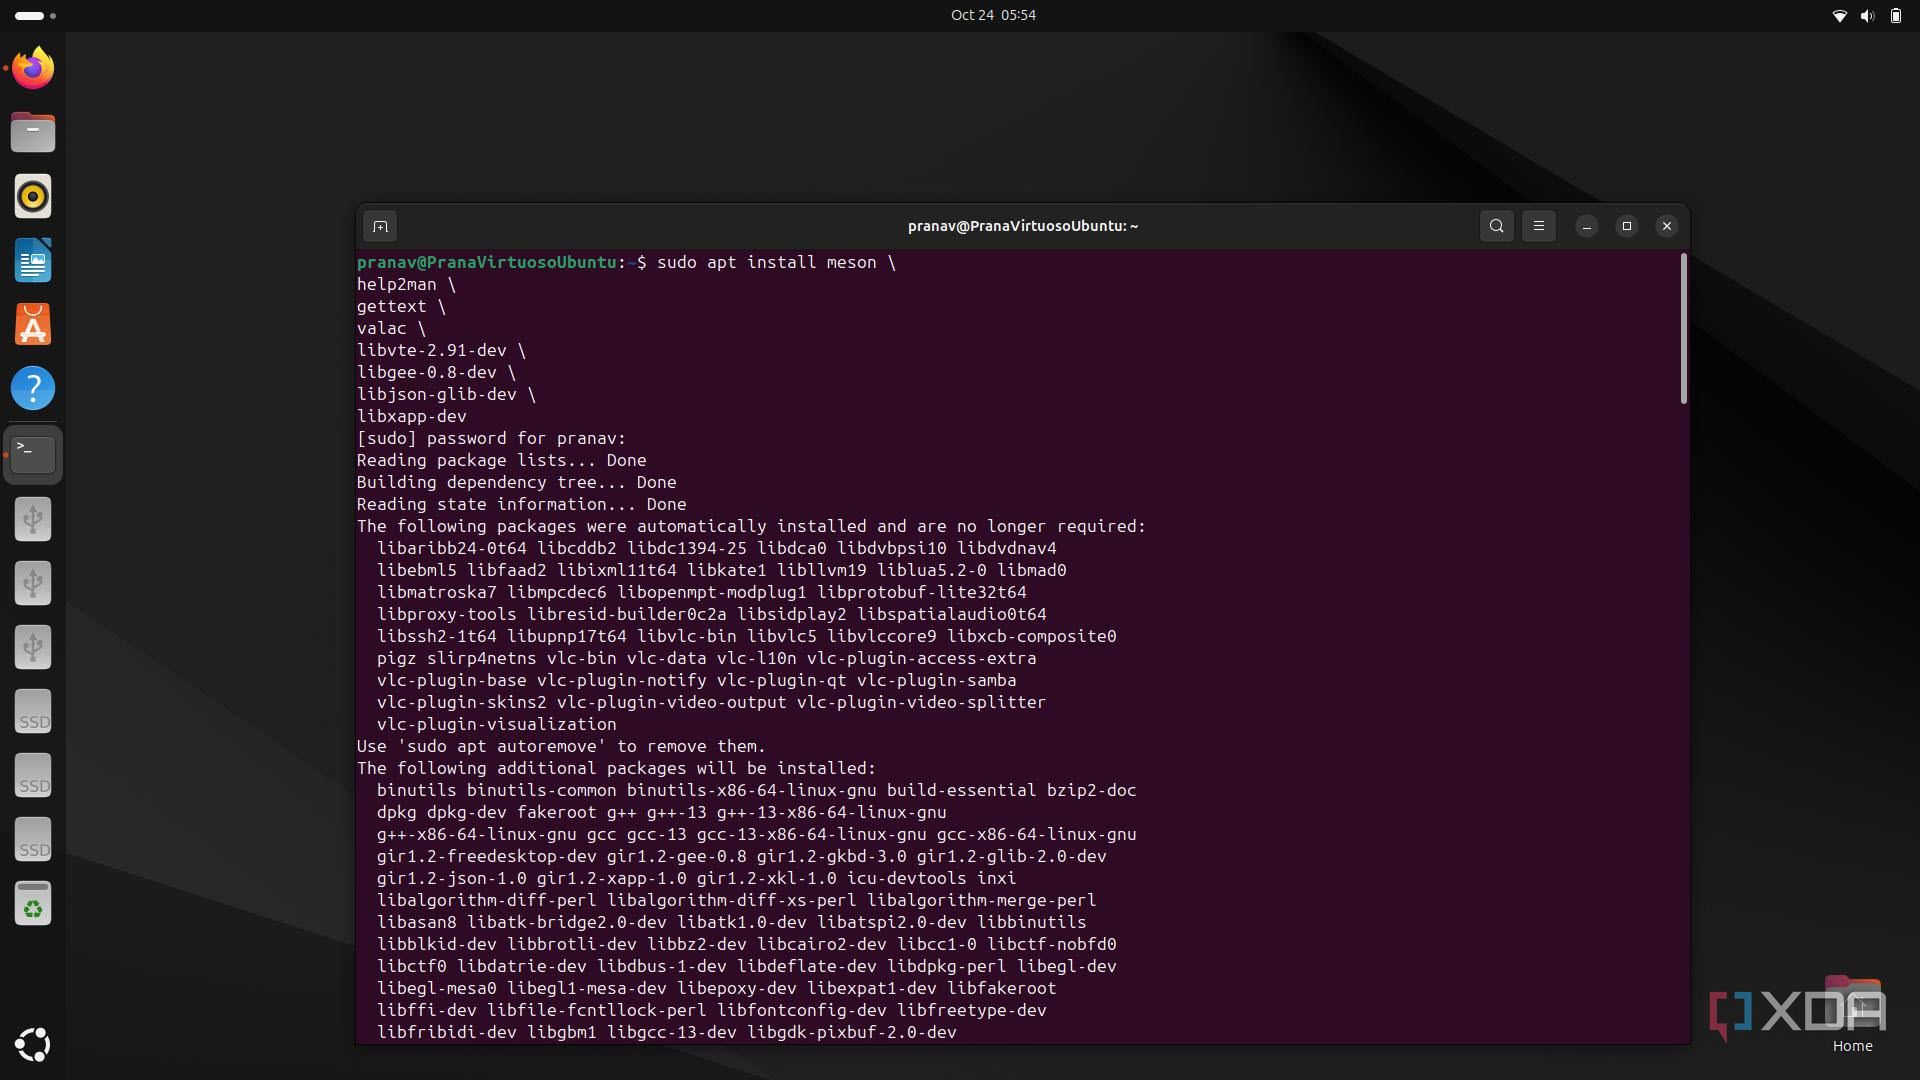Viewport: 1920px width, 1080px height.
Task: Show applications via Ubuntu logo button
Action: [33, 1044]
